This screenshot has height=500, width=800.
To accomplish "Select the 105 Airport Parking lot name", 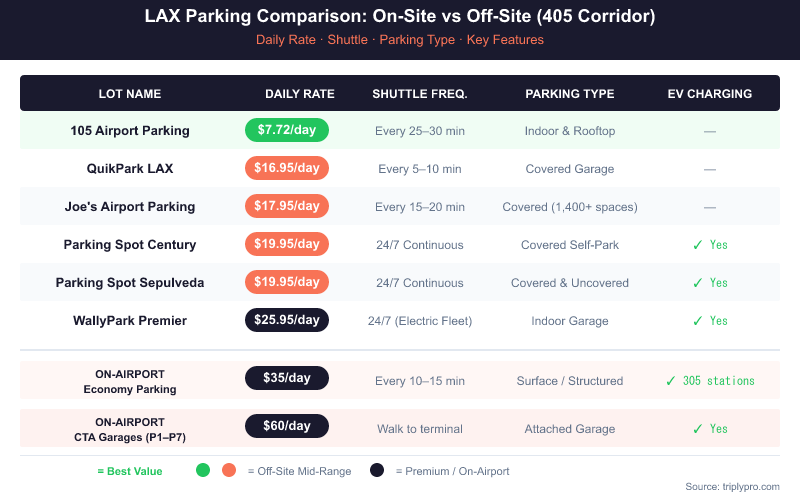I will (130, 130).
